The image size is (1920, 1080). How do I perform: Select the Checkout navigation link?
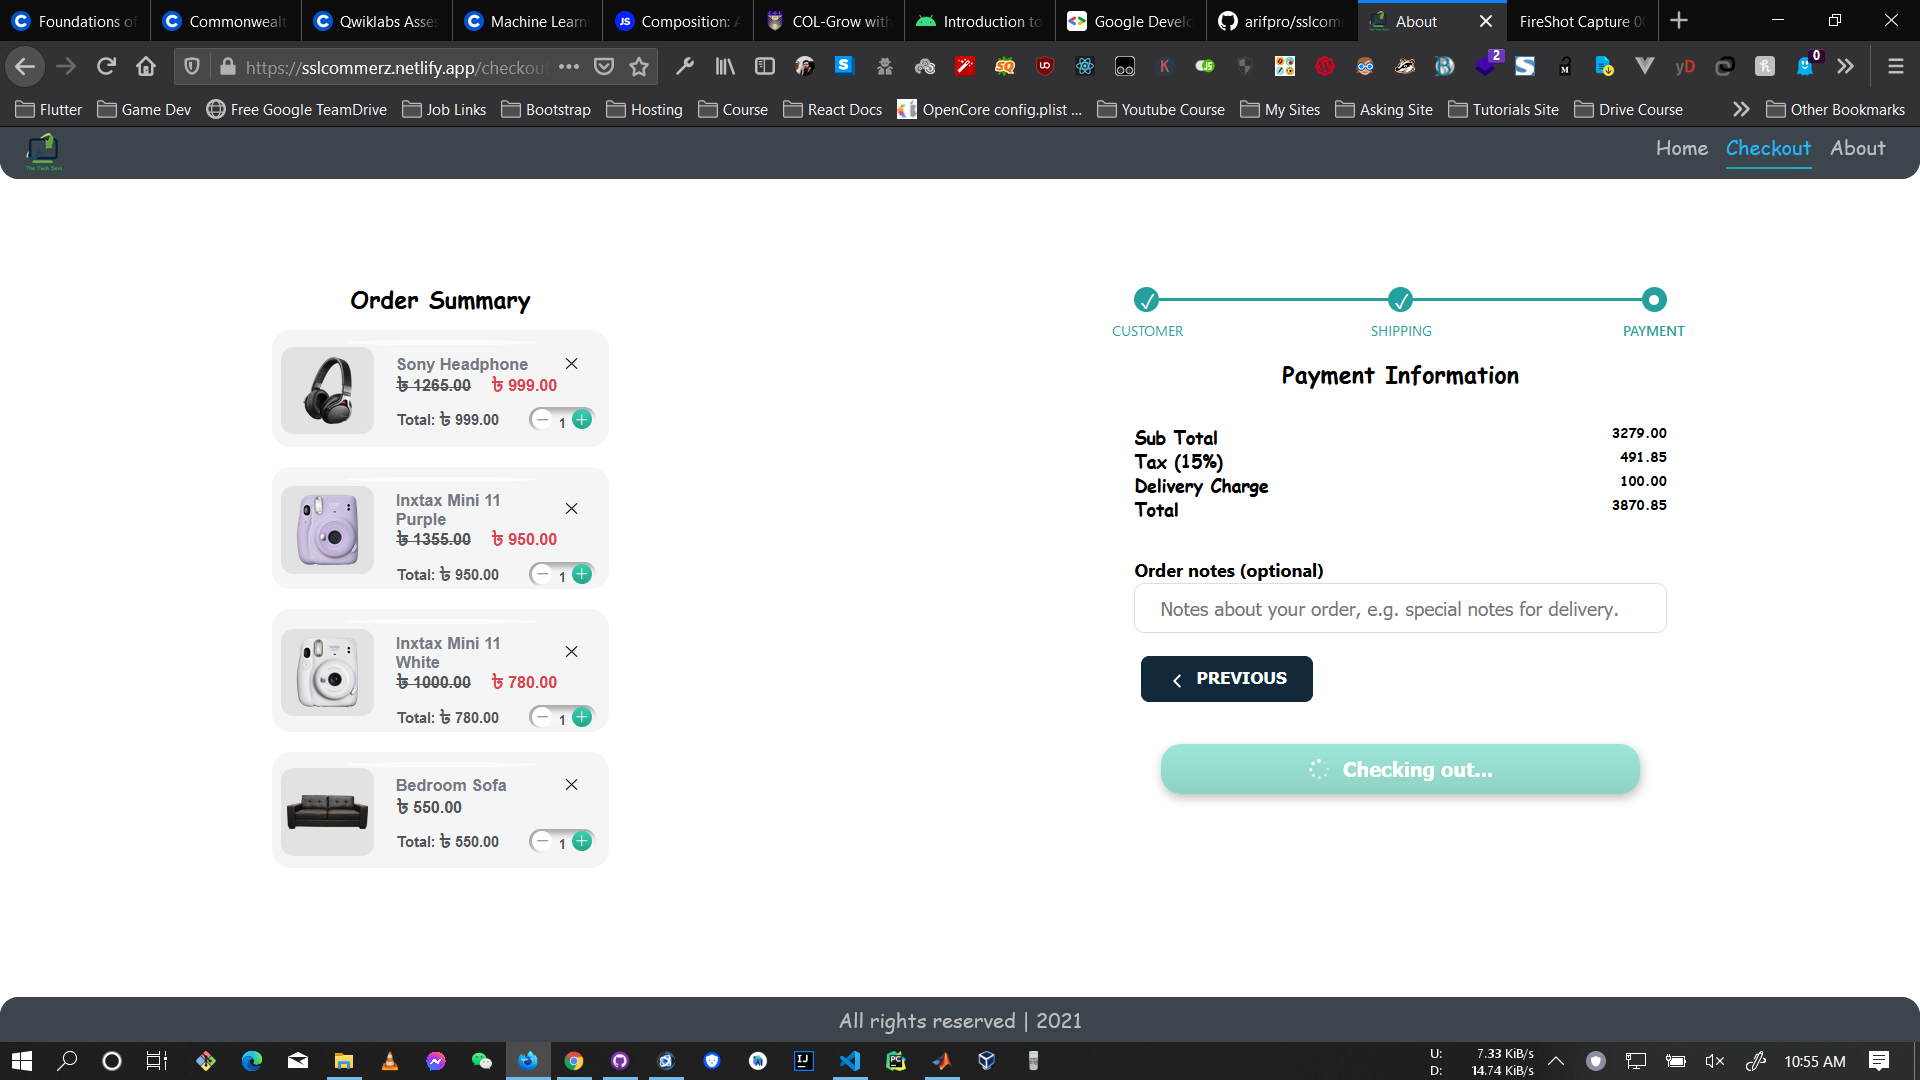(x=1768, y=148)
